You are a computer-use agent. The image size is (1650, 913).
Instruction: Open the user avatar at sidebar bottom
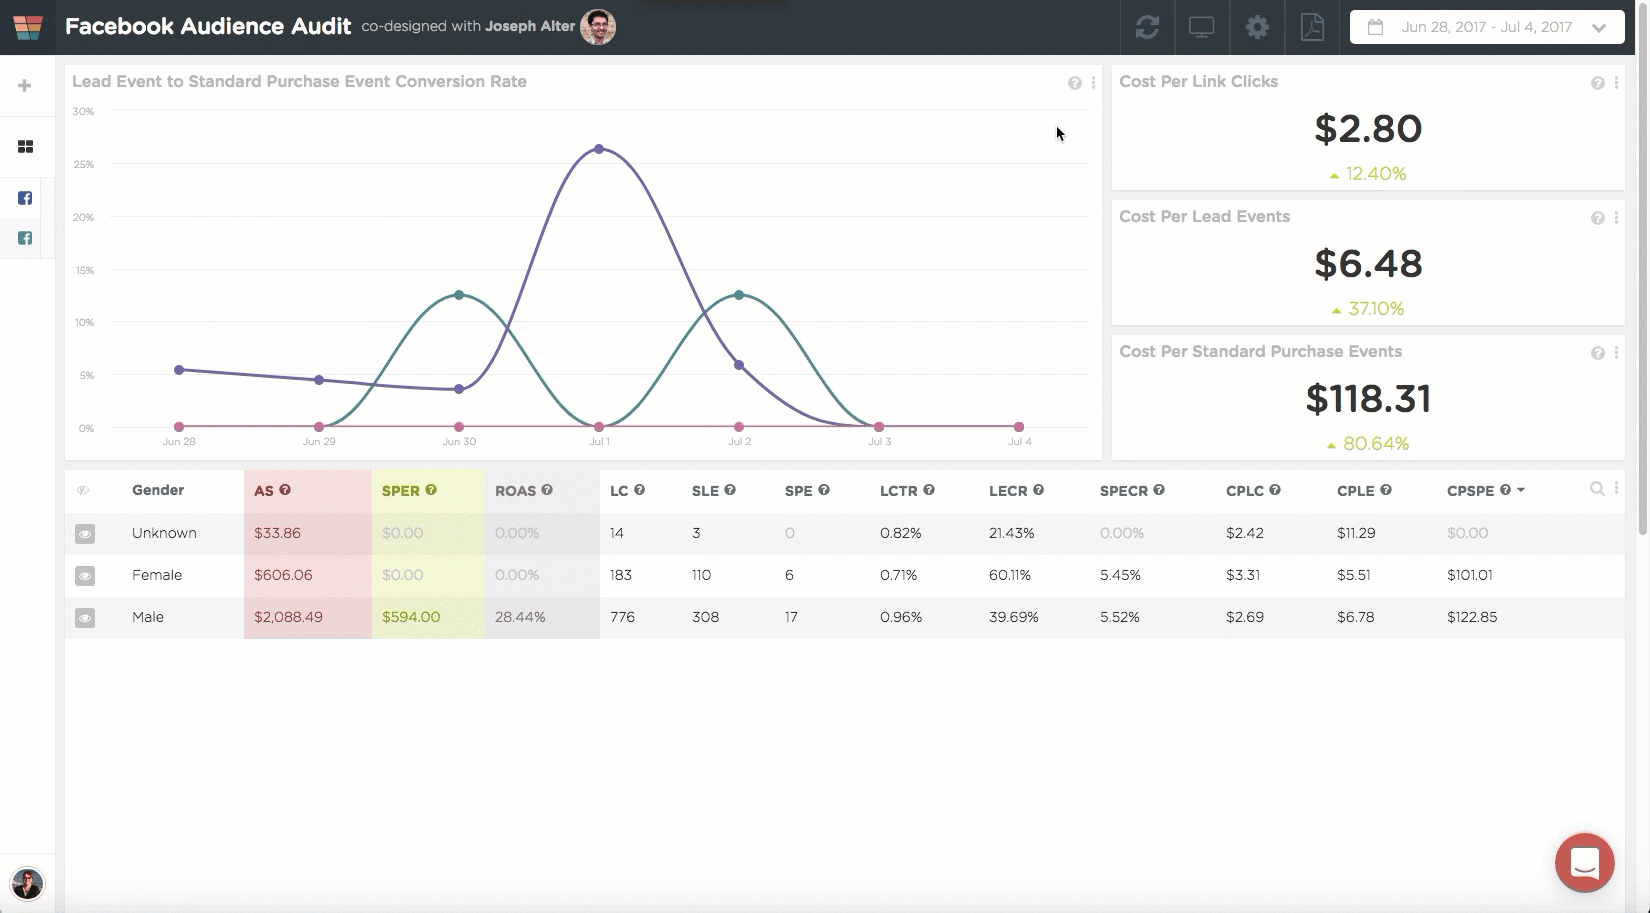[x=27, y=884]
